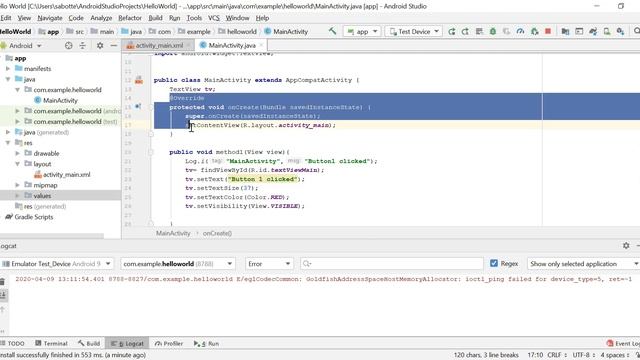Collapse all in the Project panel
640x360 pixels.
[82, 46]
